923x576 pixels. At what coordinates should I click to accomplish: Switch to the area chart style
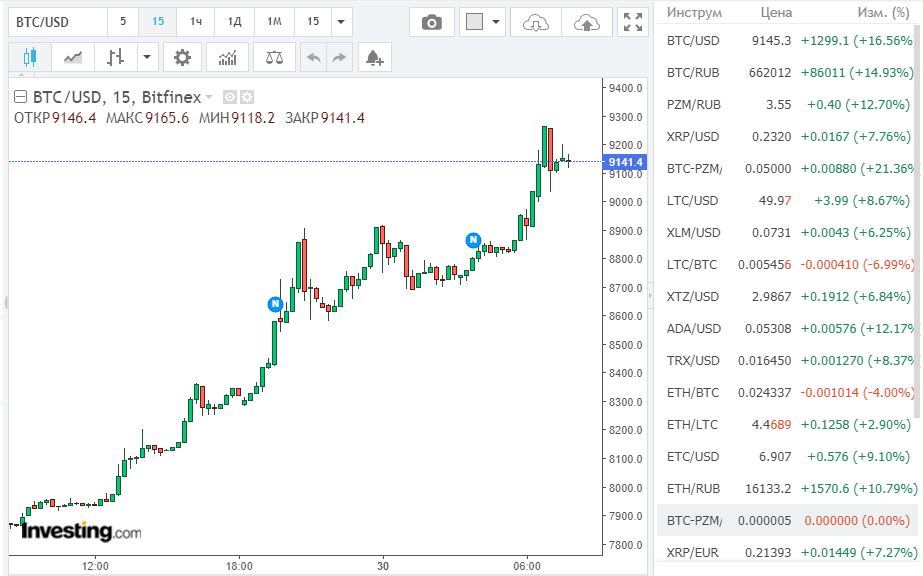tap(73, 57)
